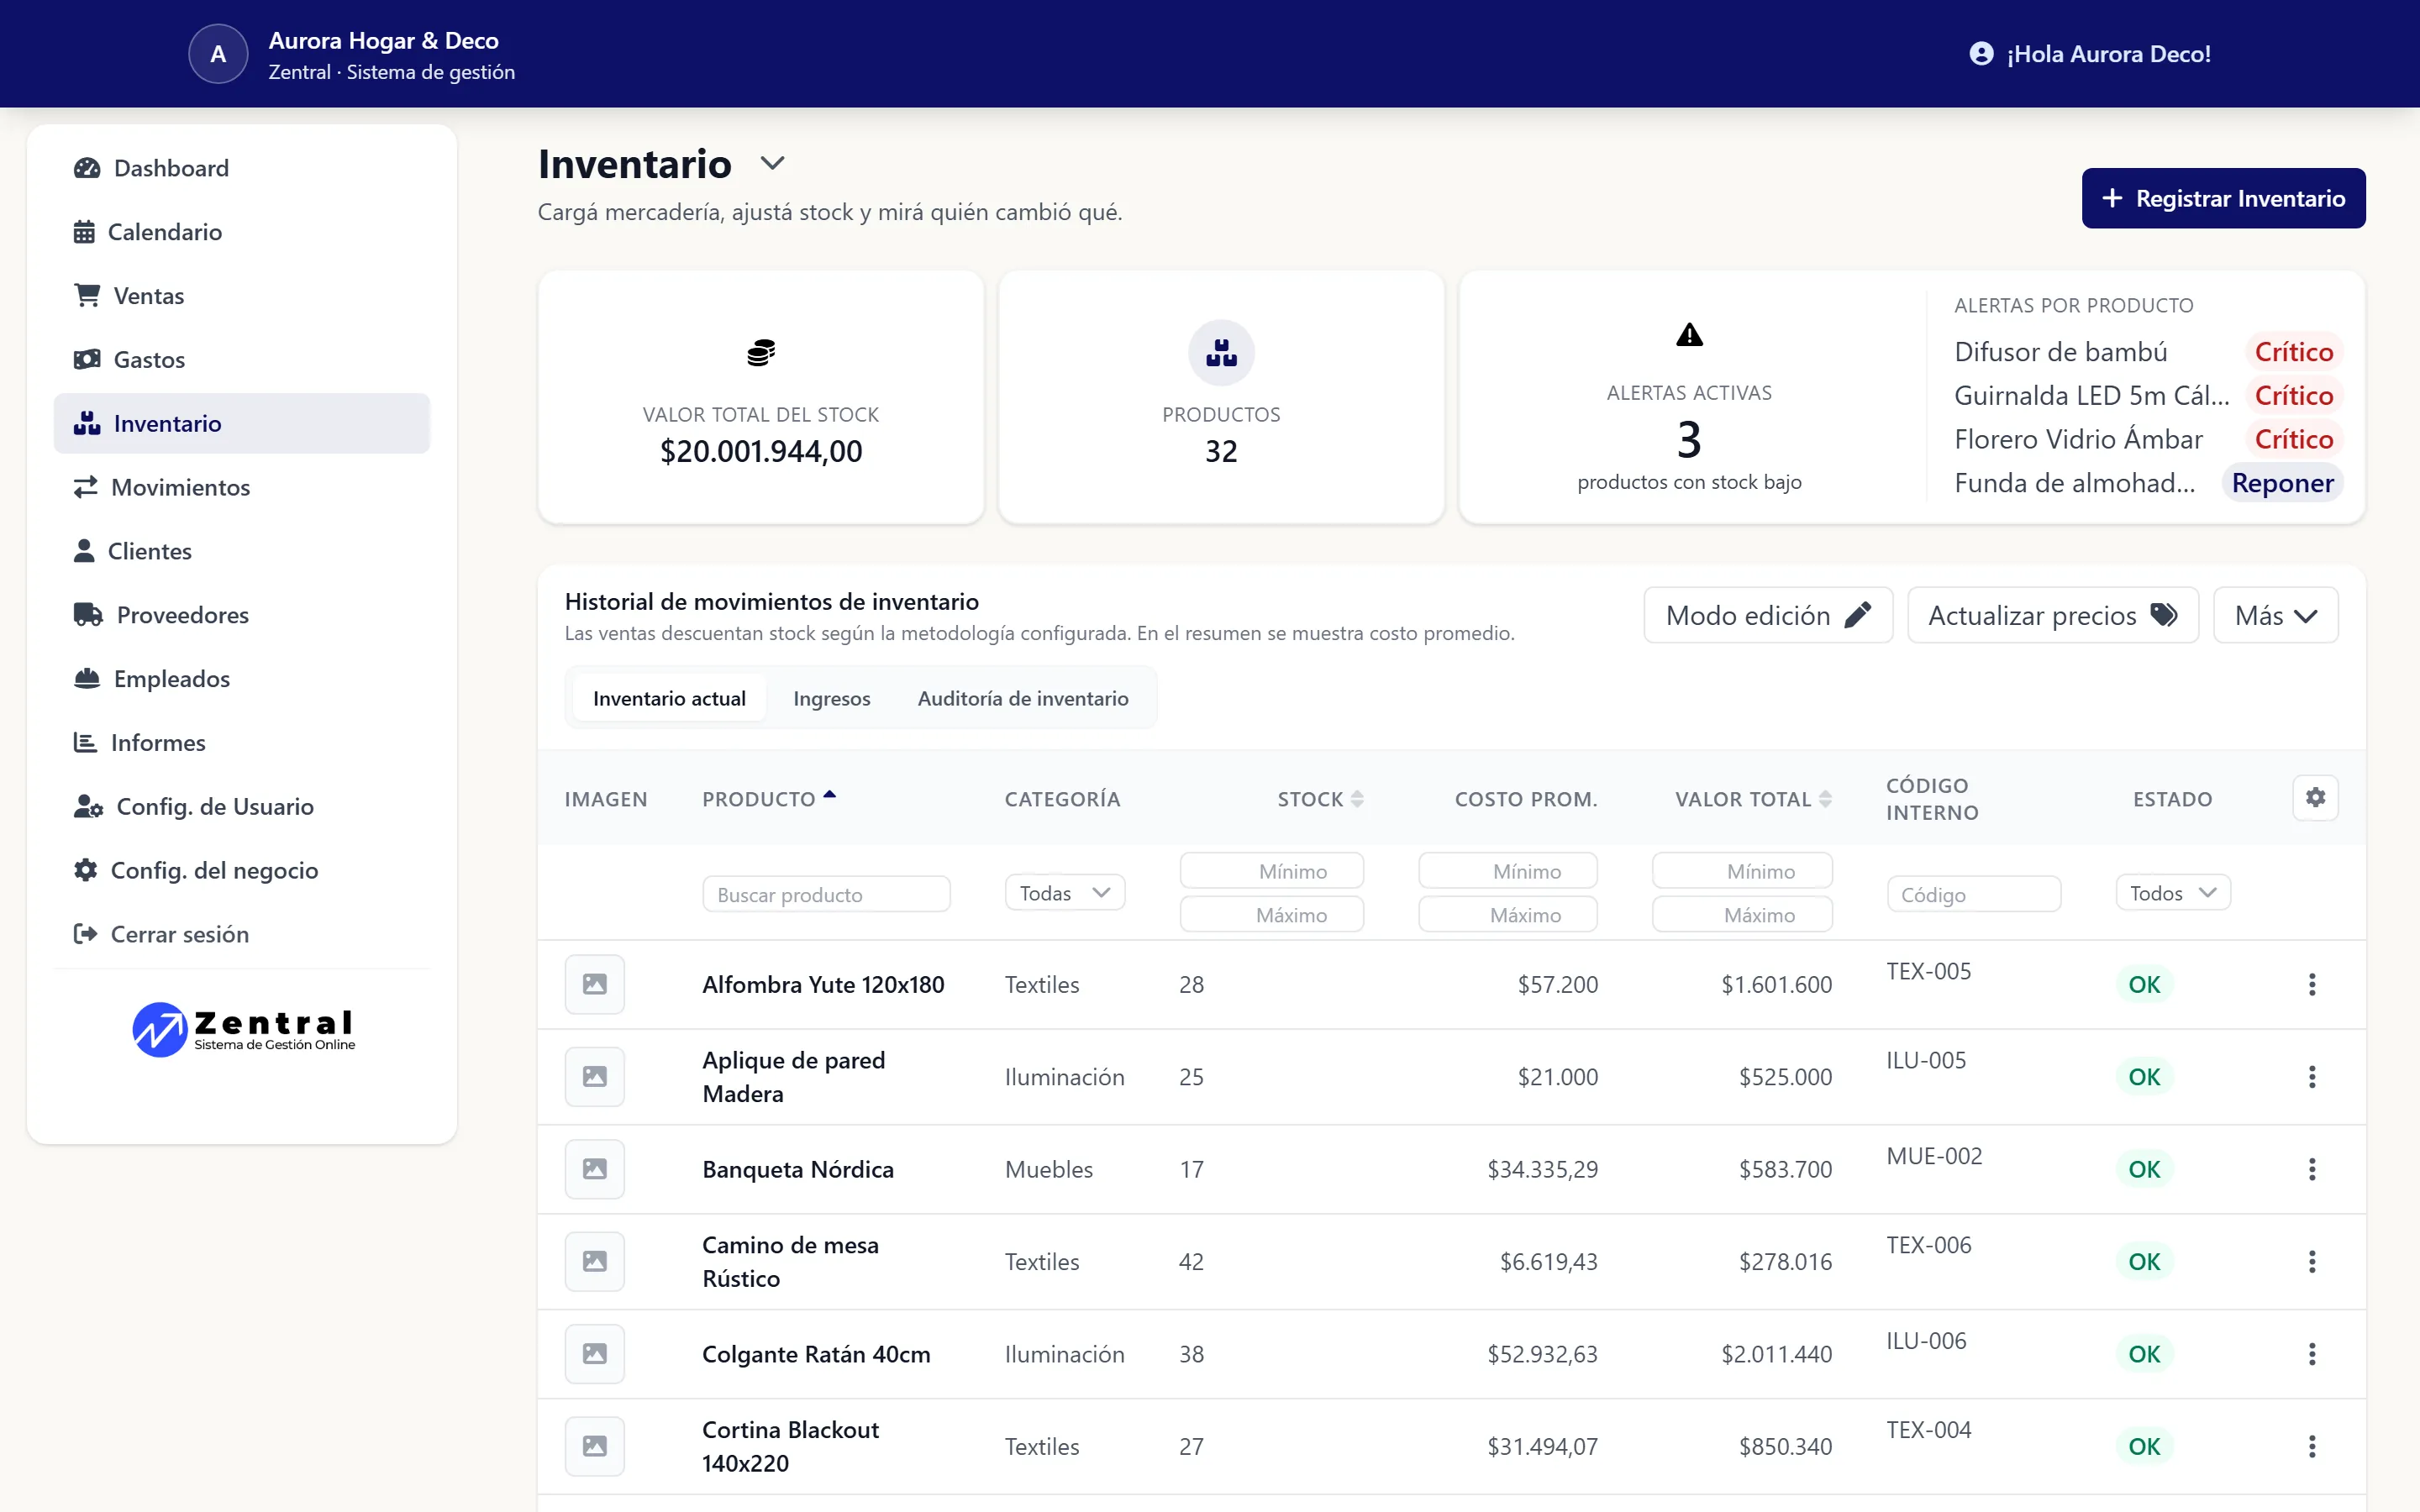
Task: Open the Más dropdown menu
Action: pyautogui.click(x=2275, y=615)
